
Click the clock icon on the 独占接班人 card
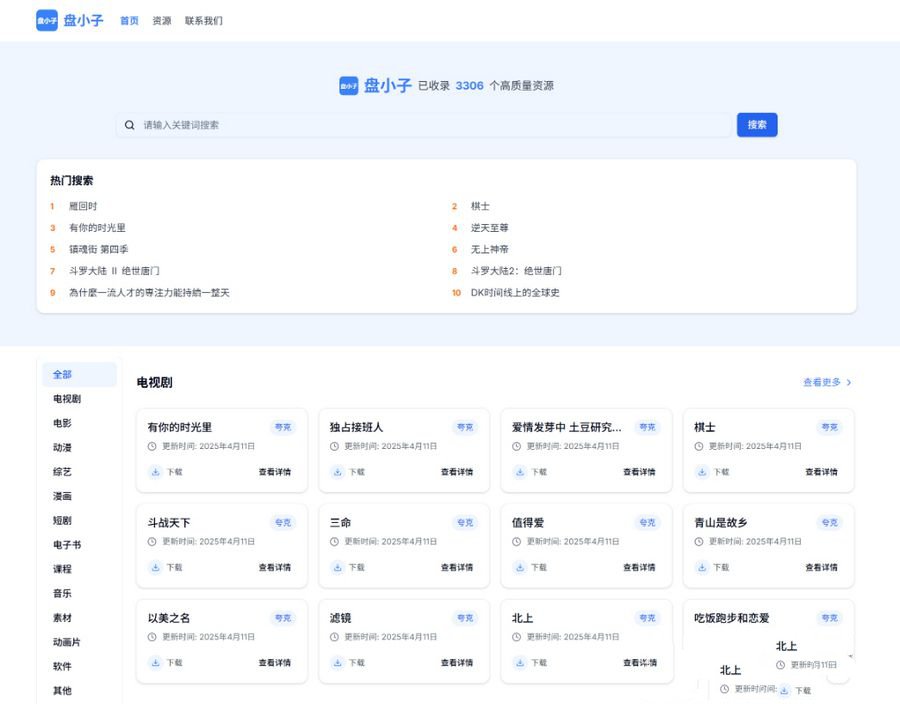coord(335,447)
